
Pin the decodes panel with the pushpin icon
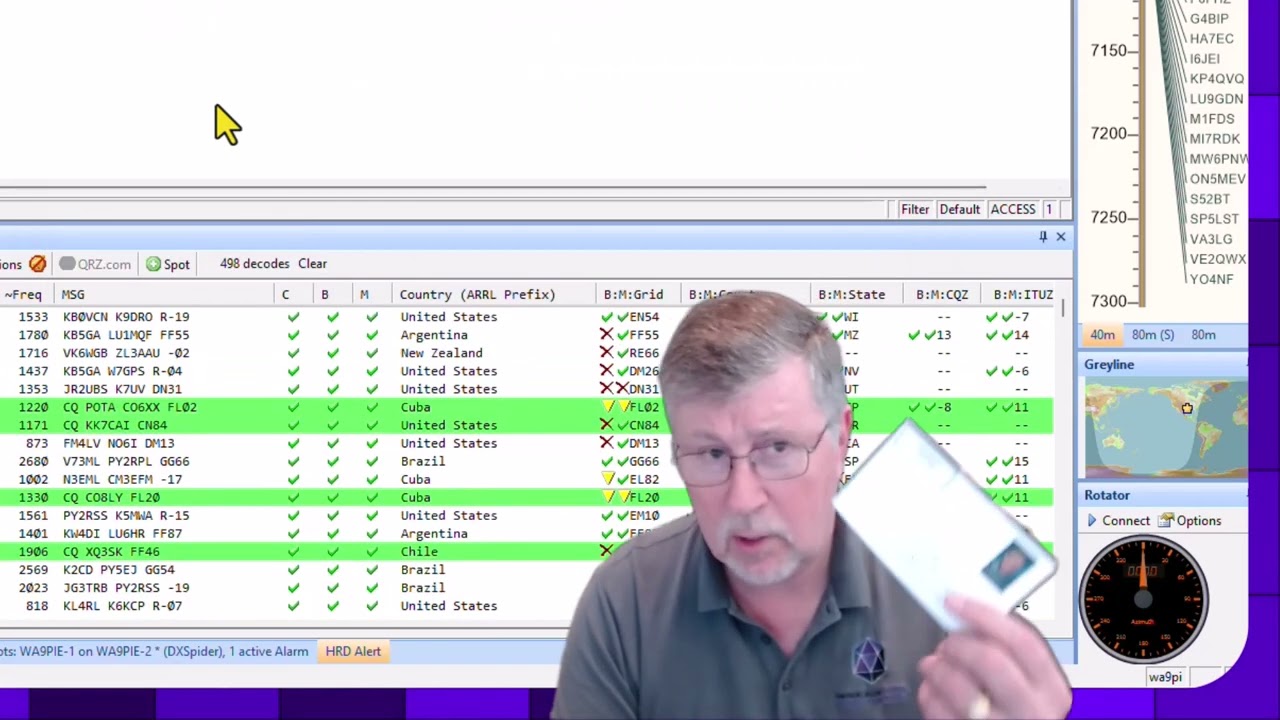1043,237
